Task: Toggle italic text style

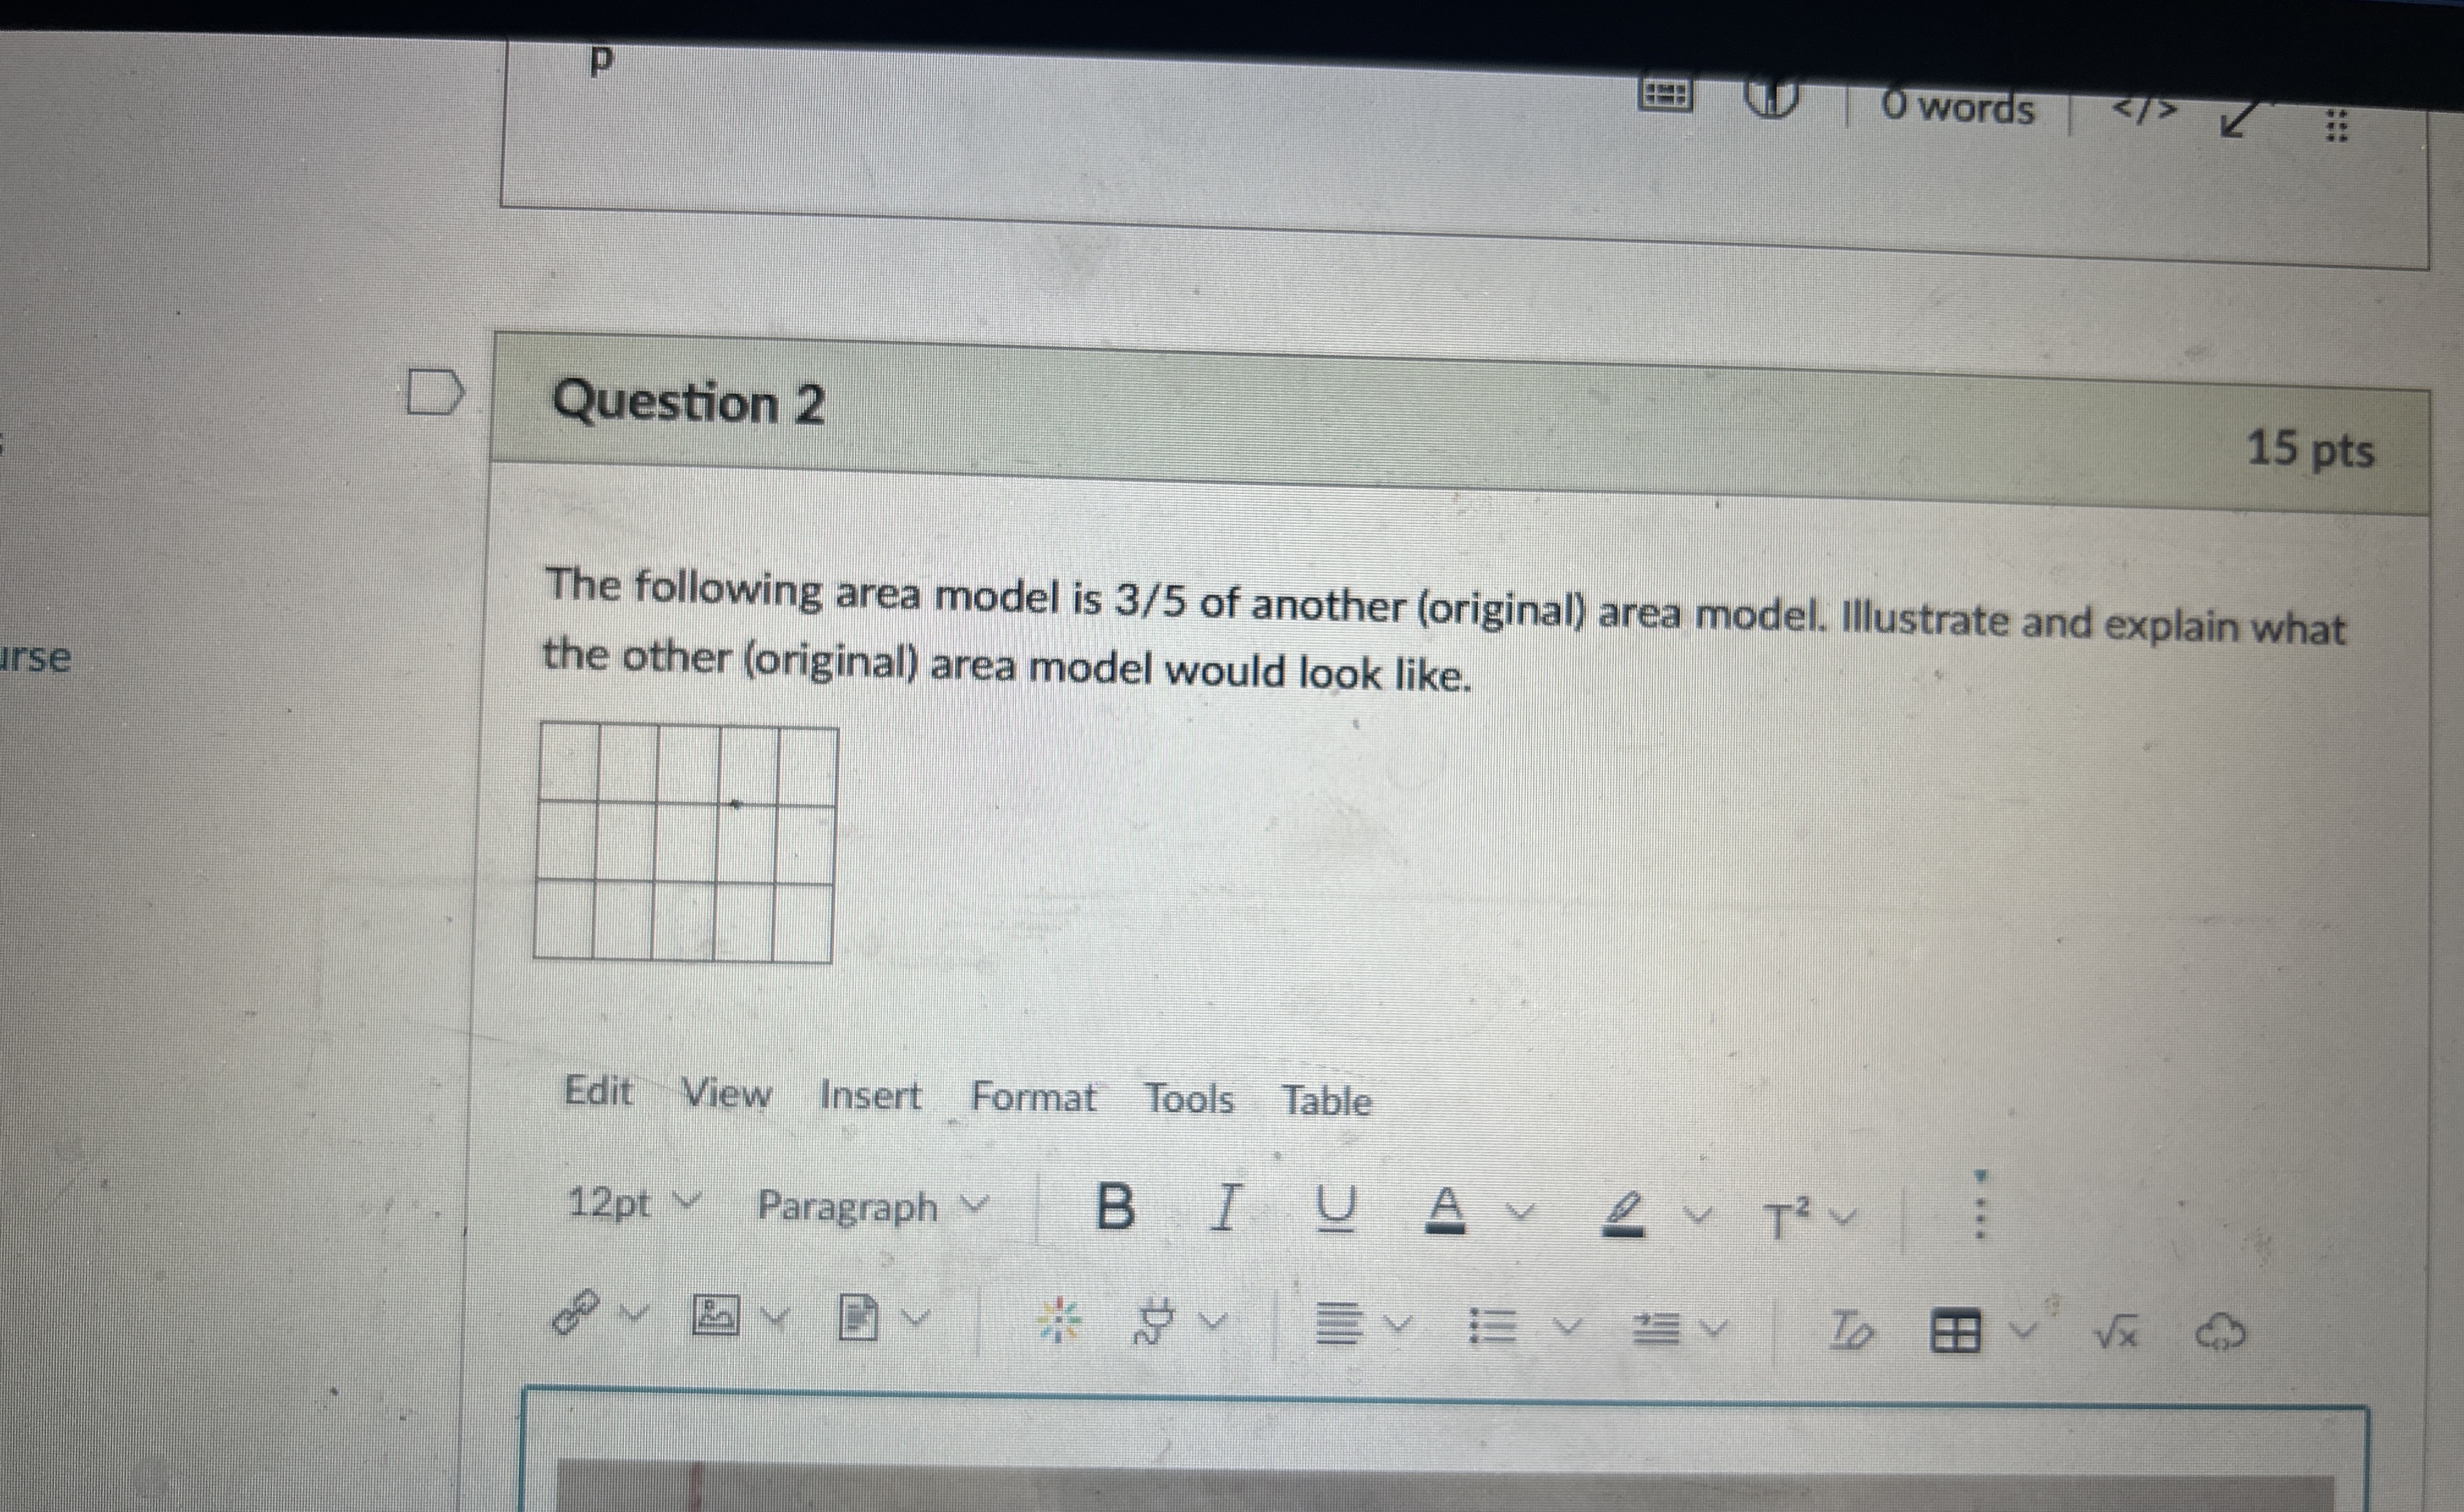Action: click(x=1225, y=1208)
